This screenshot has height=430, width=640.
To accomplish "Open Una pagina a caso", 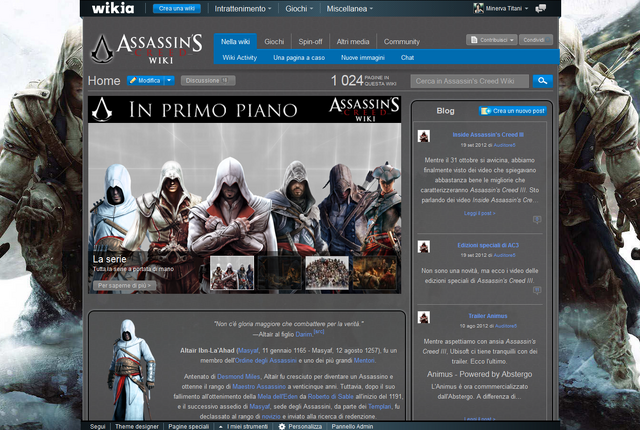I will 299,58.
